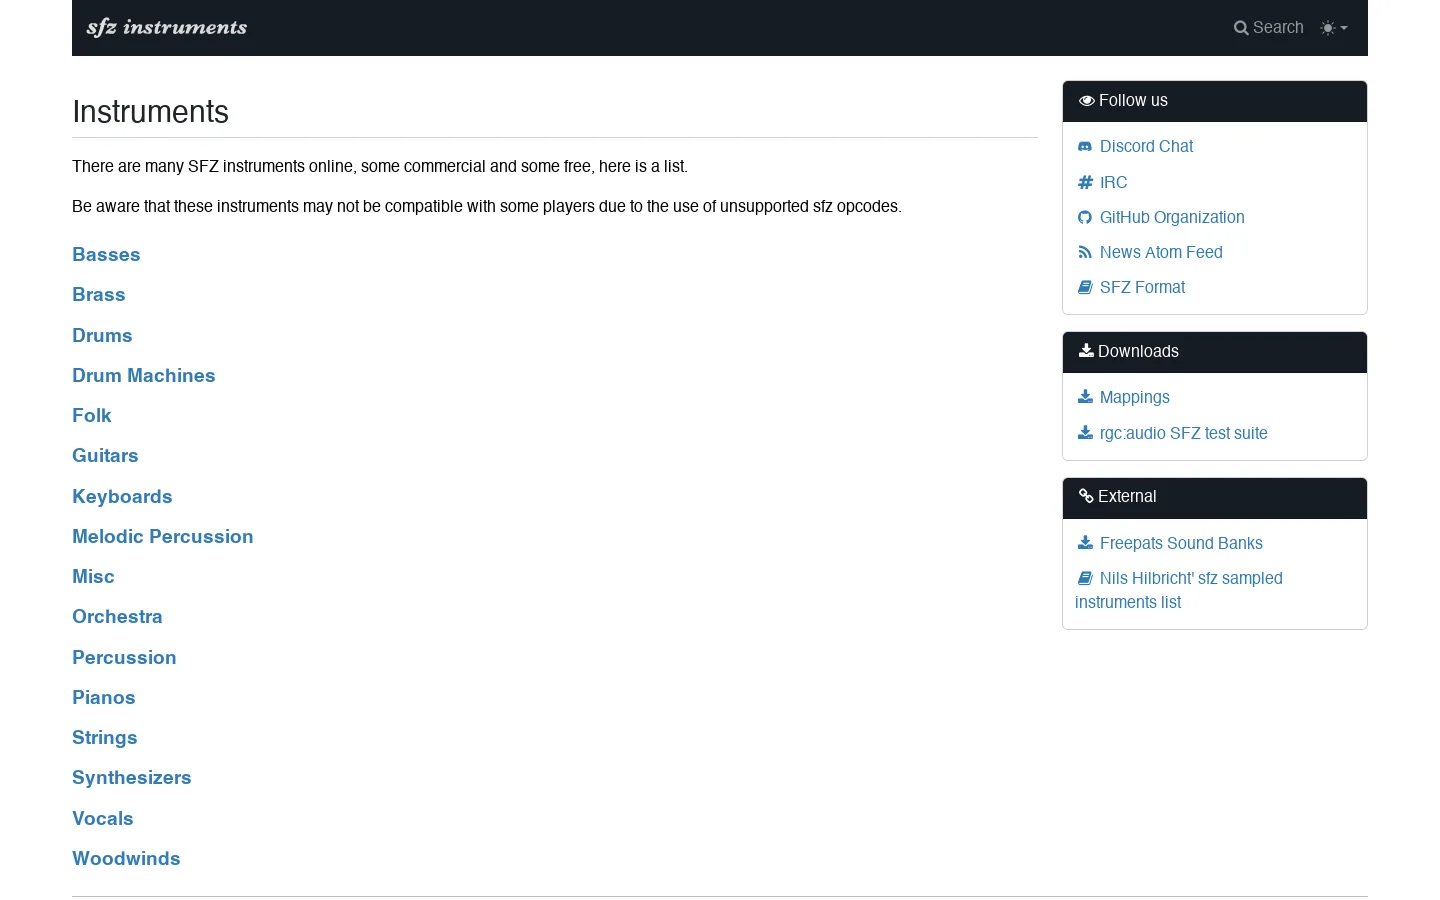This screenshot has width=1440, height=900.
Task: Go to the Pianos category
Action: tap(103, 697)
